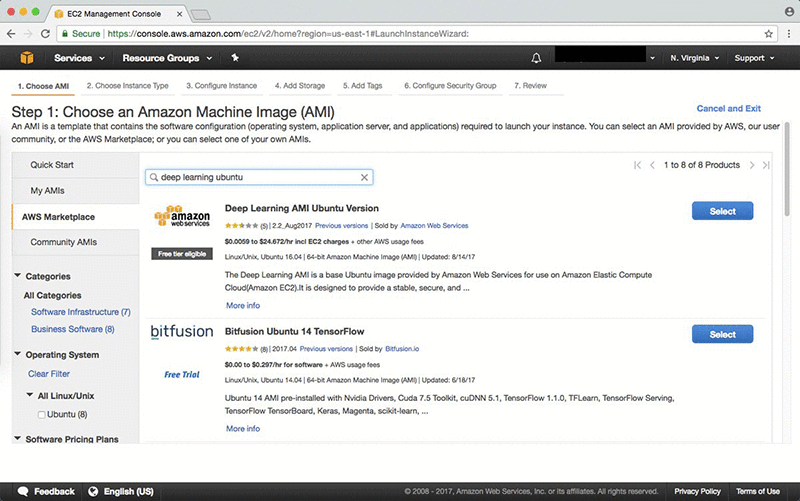Open the account name dropdown arrow

652,58
